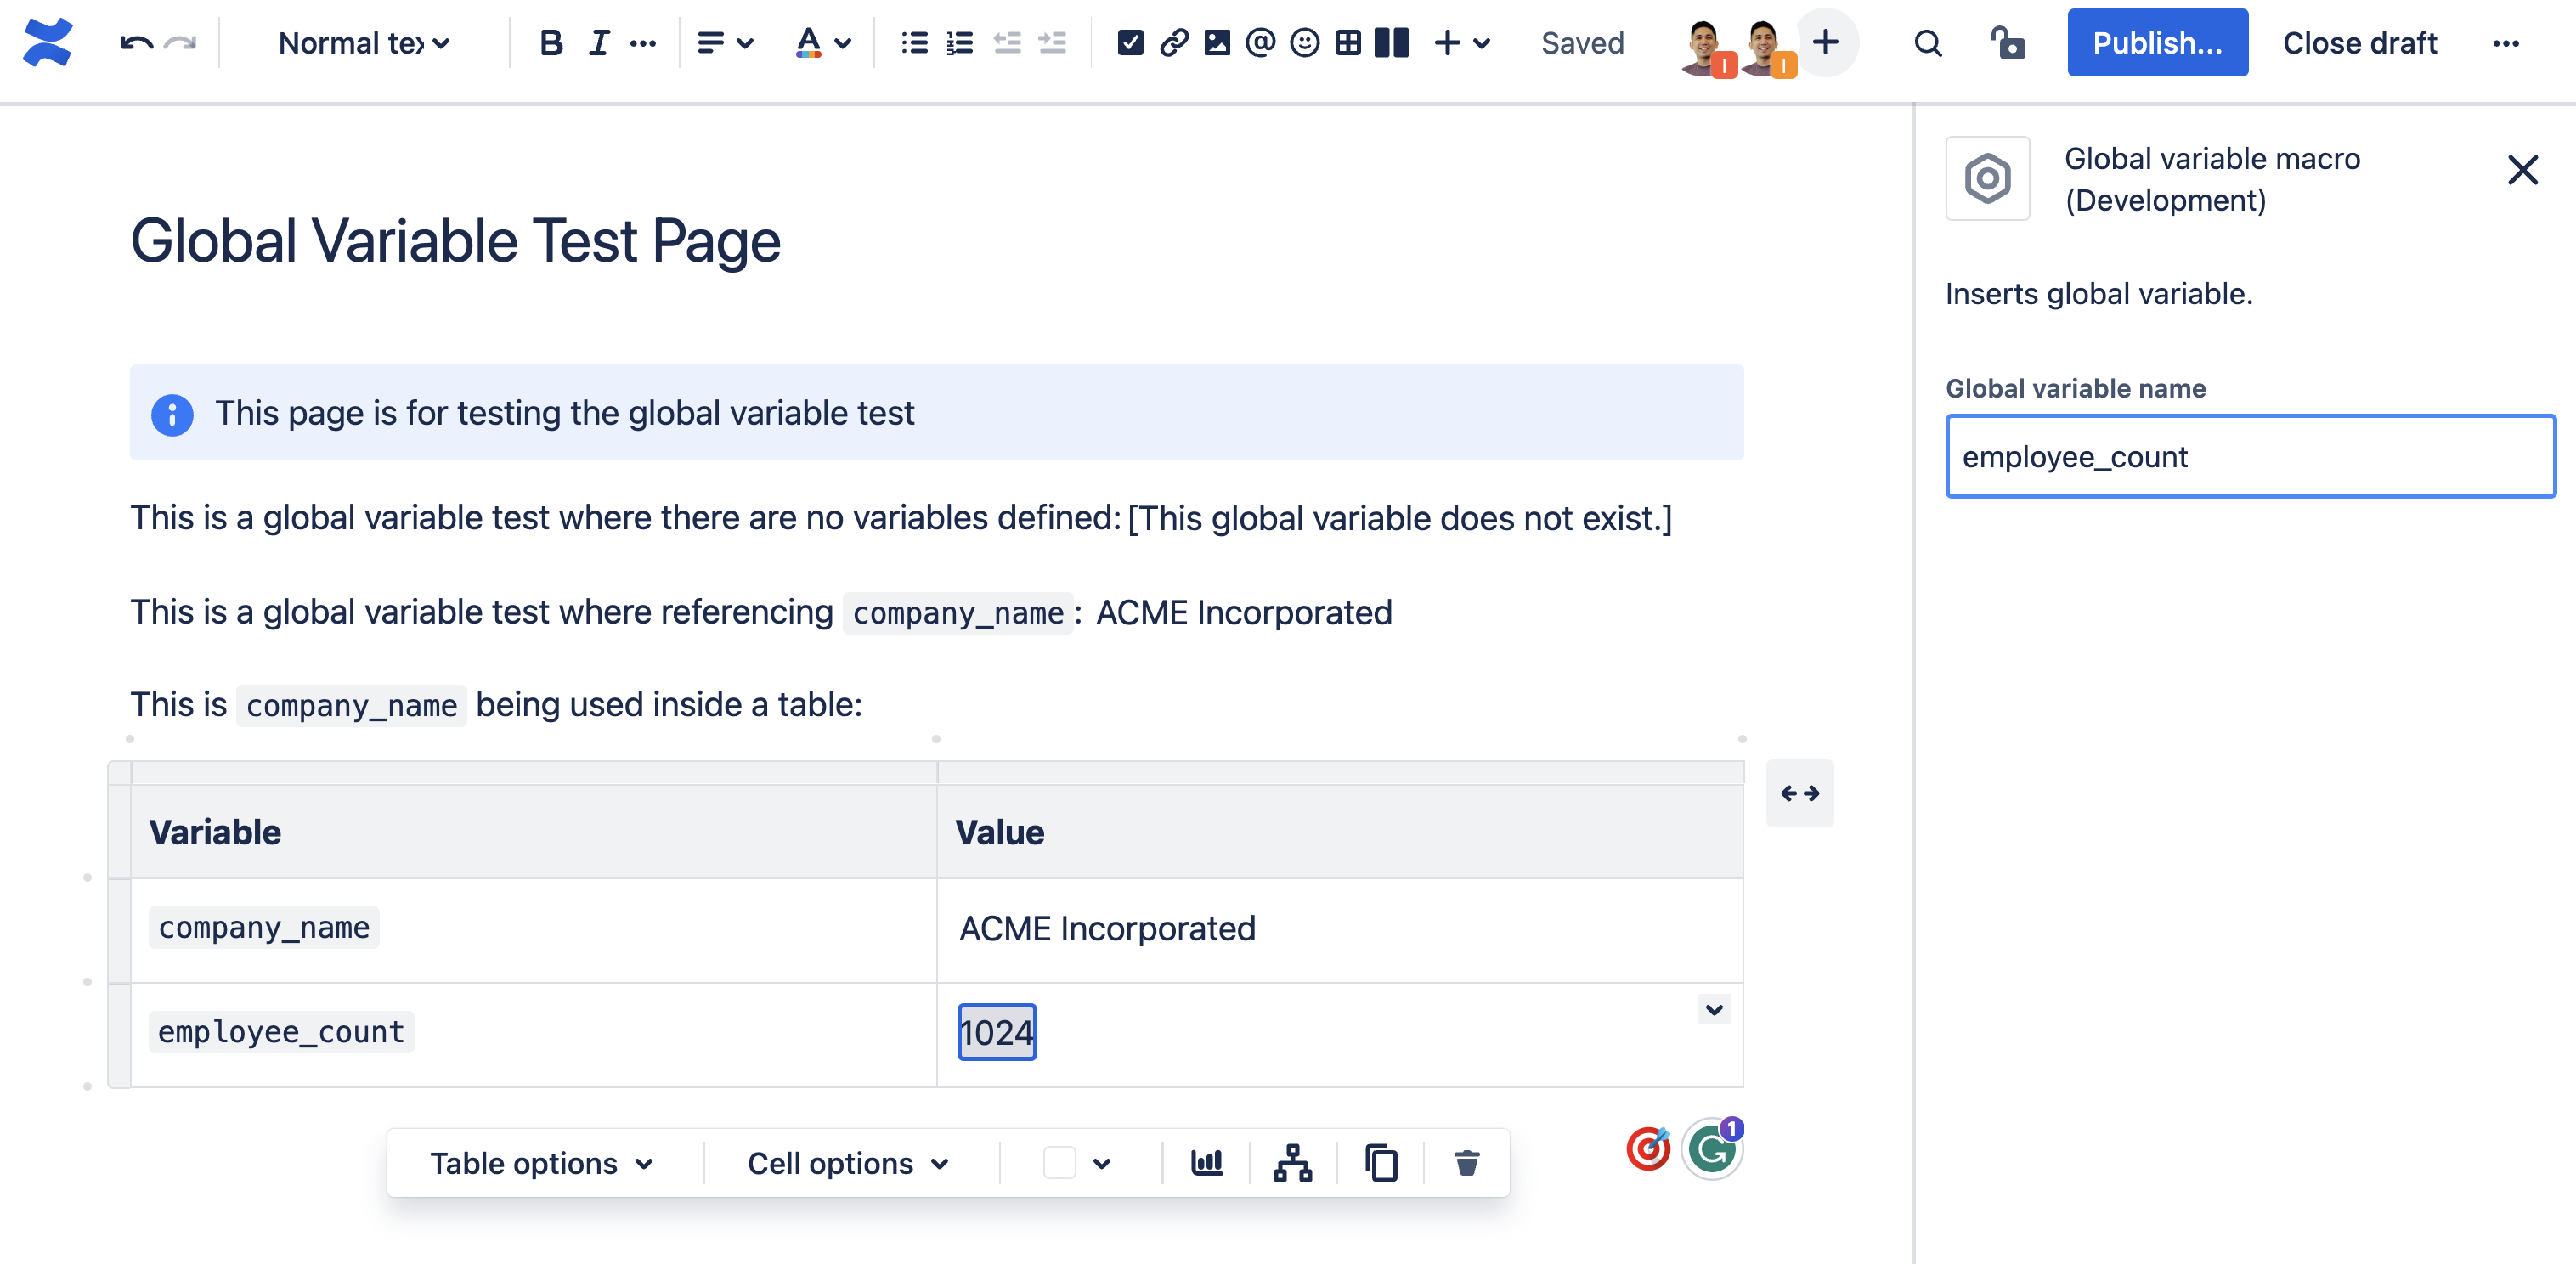The height and width of the screenshot is (1264, 2576).
Task: Open the Normal text style dropdown
Action: [x=364, y=43]
